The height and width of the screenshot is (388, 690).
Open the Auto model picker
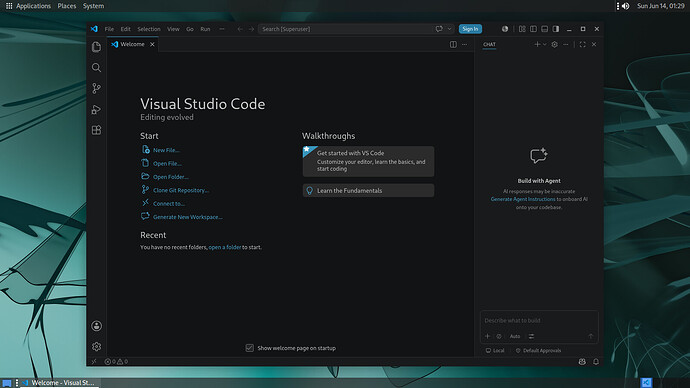pos(515,336)
